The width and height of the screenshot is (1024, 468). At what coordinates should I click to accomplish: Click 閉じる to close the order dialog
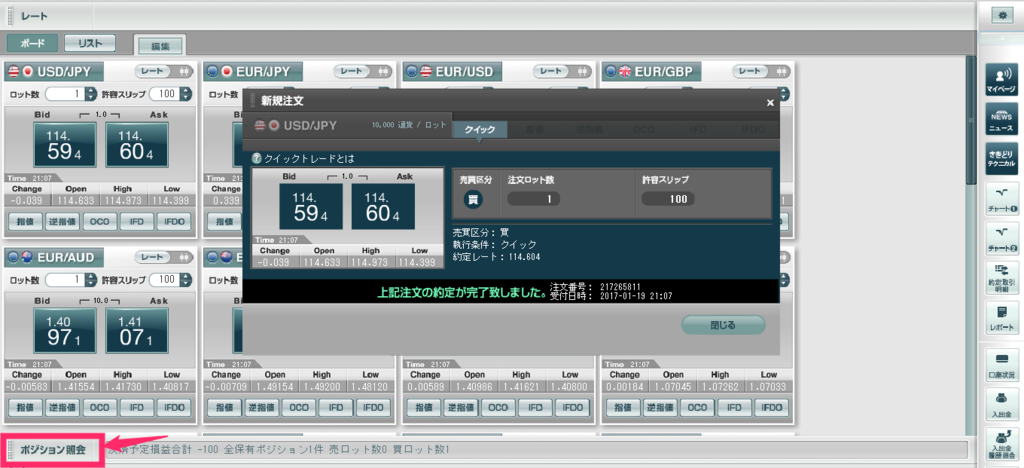coord(723,324)
